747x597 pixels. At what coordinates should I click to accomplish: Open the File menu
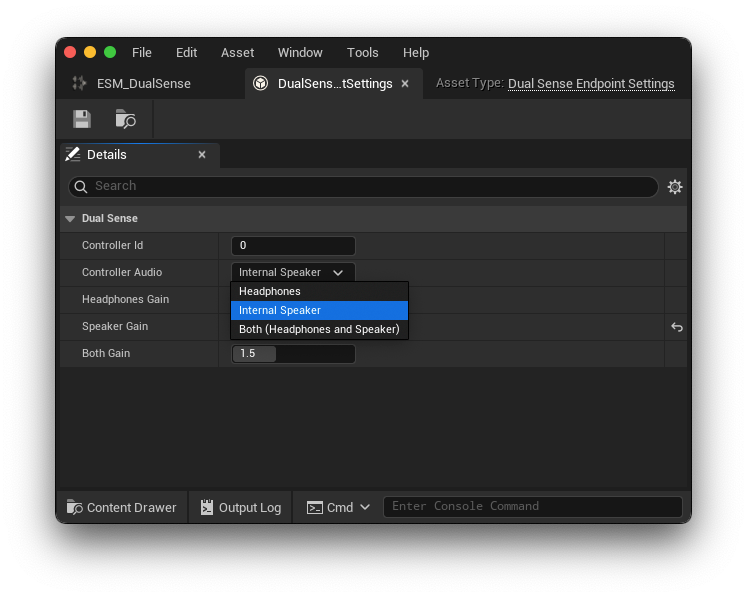coord(141,52)
